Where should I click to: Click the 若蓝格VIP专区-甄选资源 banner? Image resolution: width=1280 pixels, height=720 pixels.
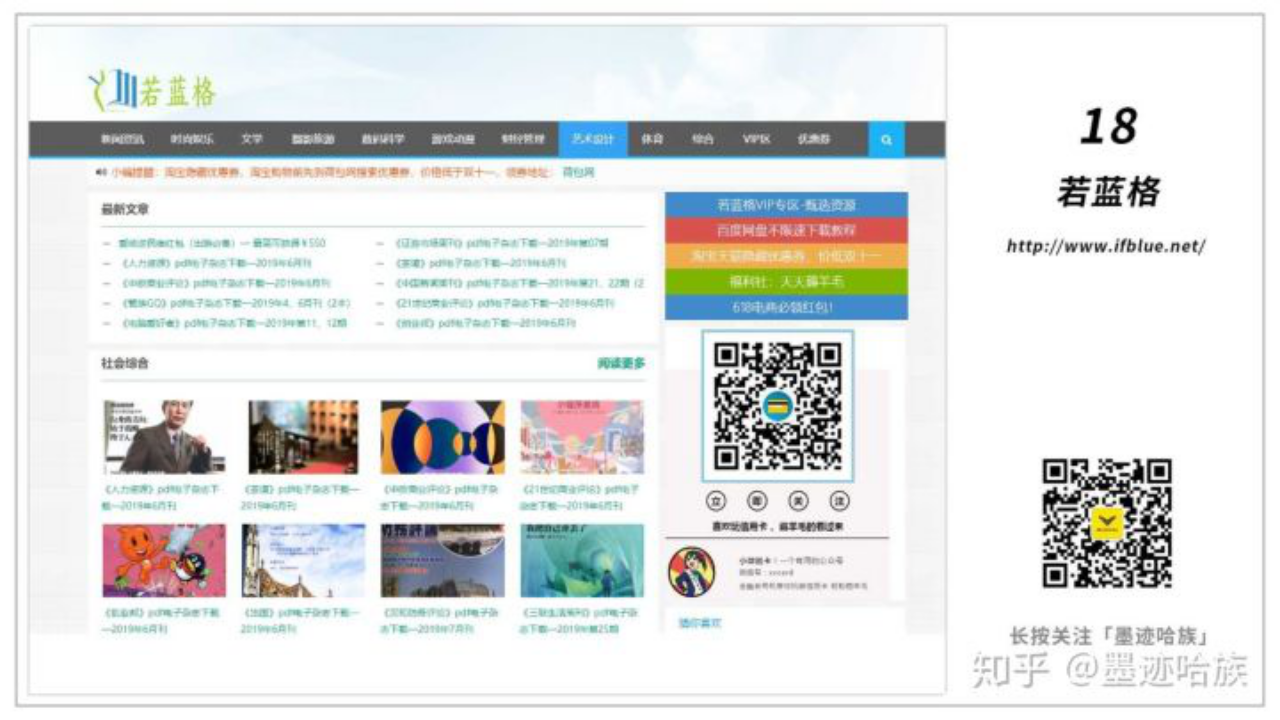click(786, 205)
